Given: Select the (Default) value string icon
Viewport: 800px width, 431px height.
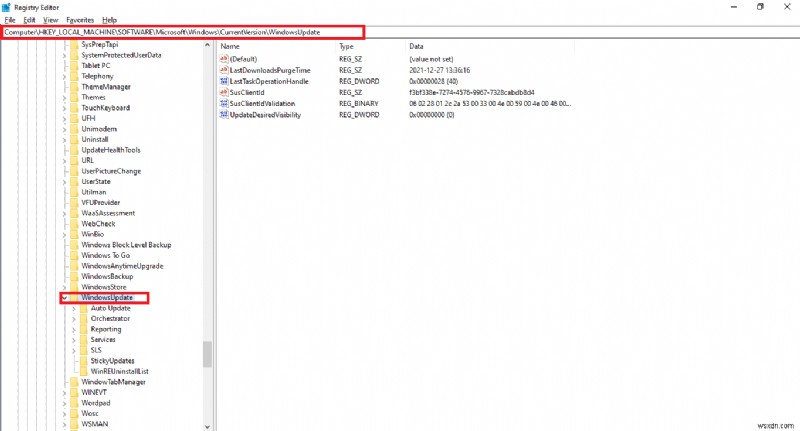Looking at the screenshot, I should pyautogui.click(x=223, y=59).
